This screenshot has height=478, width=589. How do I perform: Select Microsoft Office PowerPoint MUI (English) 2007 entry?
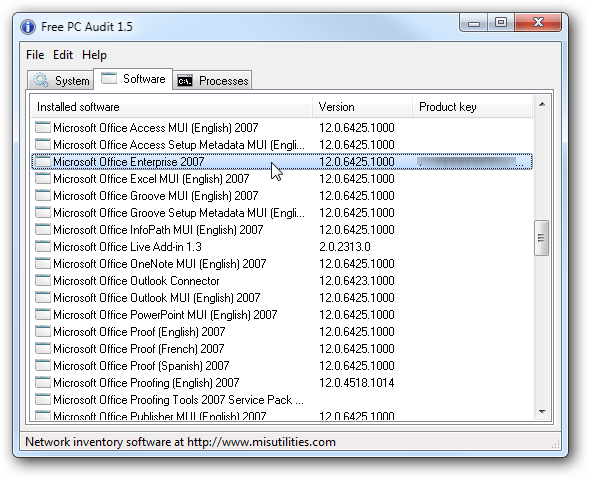point(165,315)
